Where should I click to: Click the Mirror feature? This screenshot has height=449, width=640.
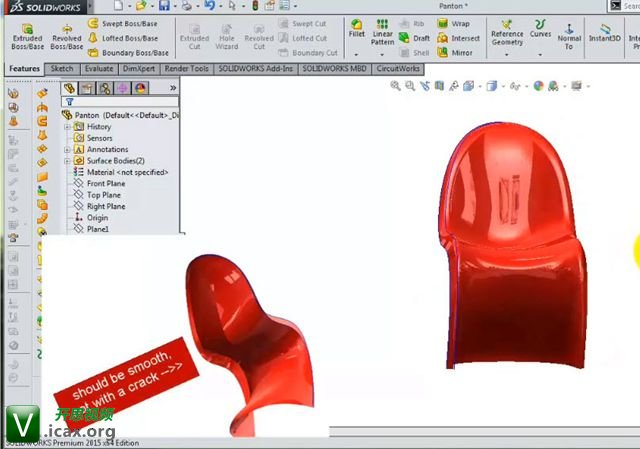pyautogui.click(x=454, y=53)
